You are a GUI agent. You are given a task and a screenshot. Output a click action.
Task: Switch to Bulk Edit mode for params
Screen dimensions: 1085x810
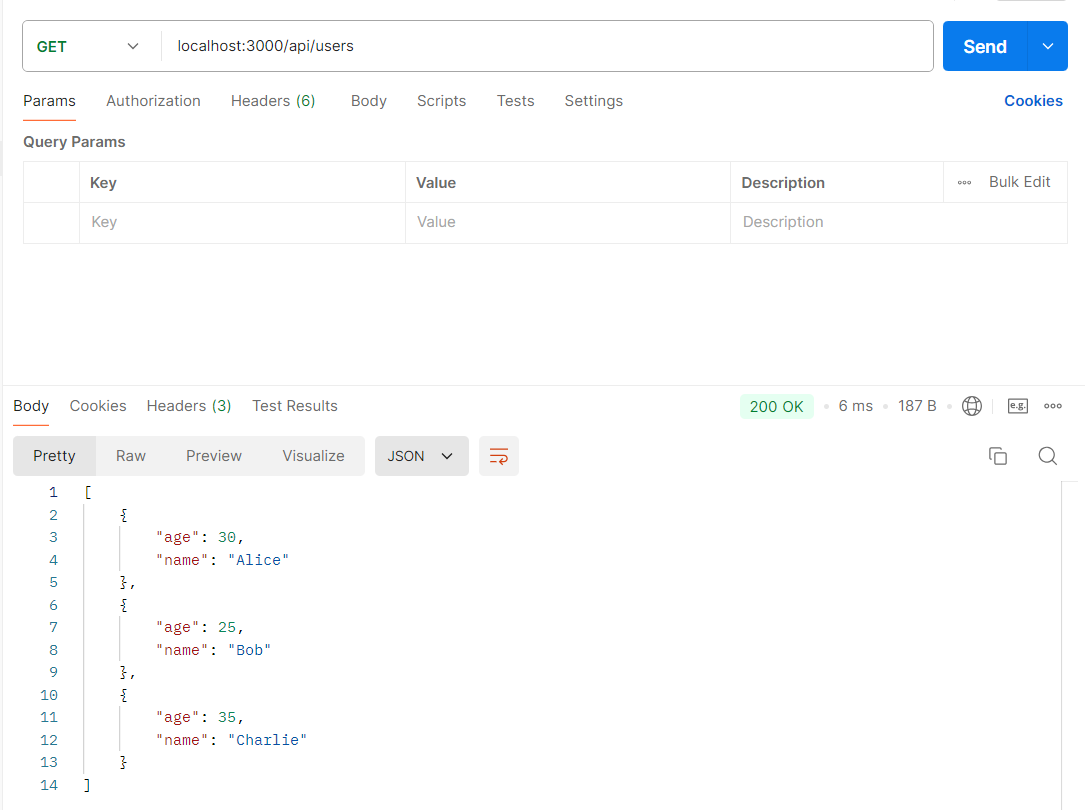(x=1019, y=182)
